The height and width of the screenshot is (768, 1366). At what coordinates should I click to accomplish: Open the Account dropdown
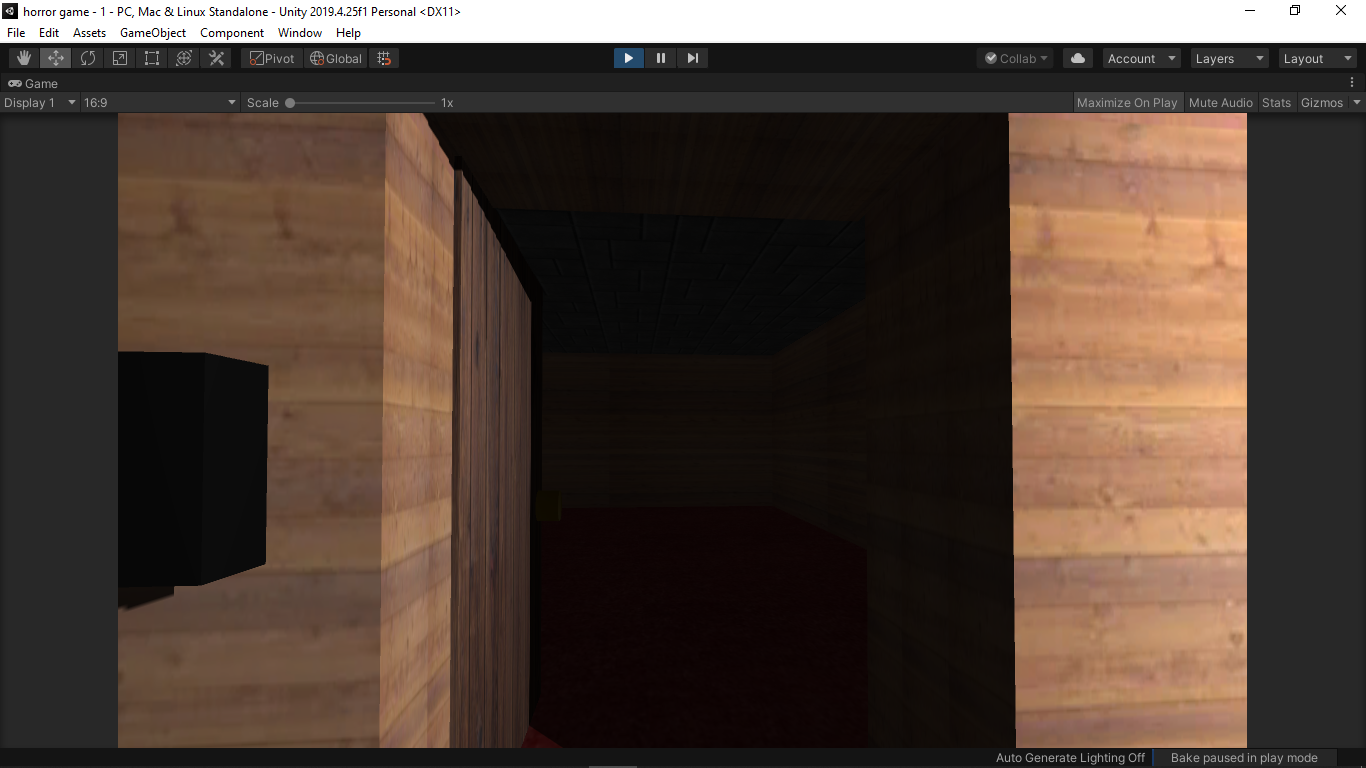click(1141, 58)
